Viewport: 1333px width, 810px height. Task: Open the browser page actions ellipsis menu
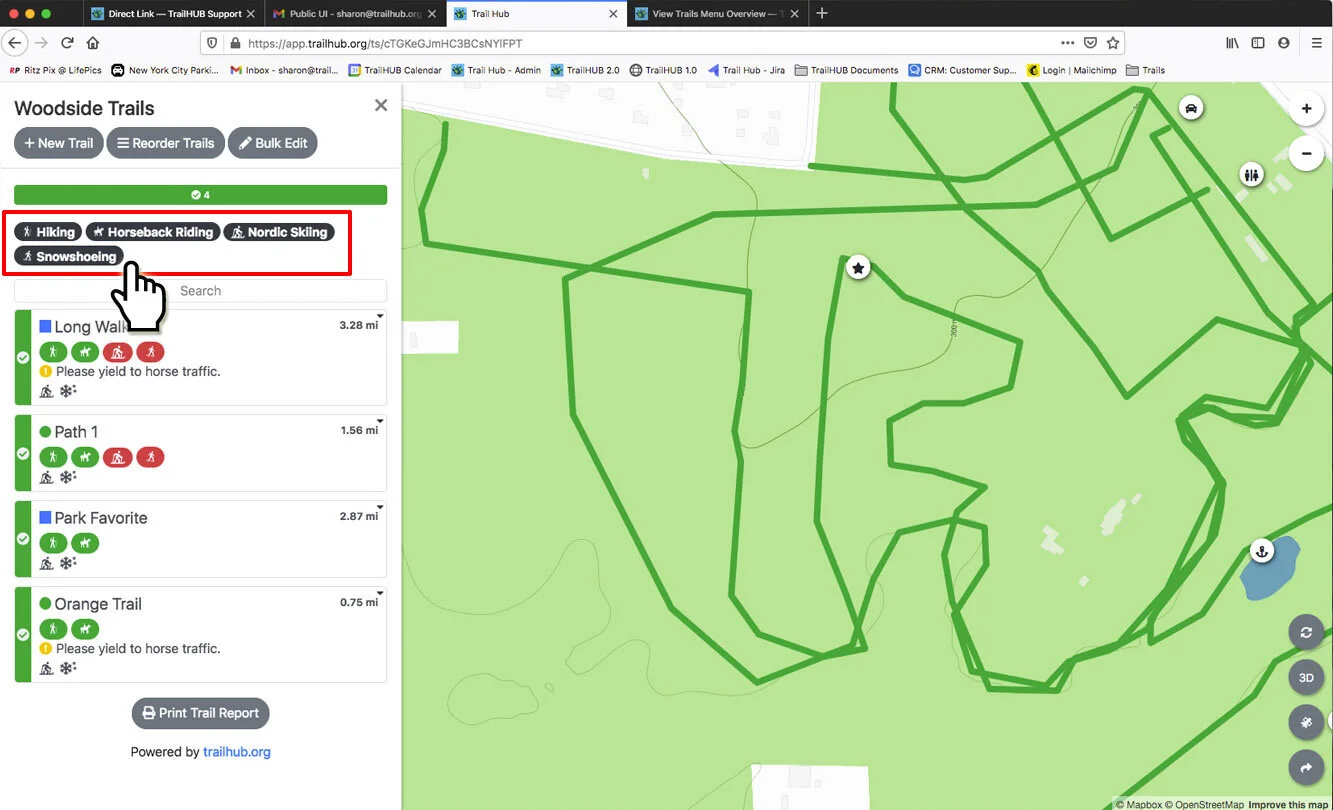(x=1068, y=43)
